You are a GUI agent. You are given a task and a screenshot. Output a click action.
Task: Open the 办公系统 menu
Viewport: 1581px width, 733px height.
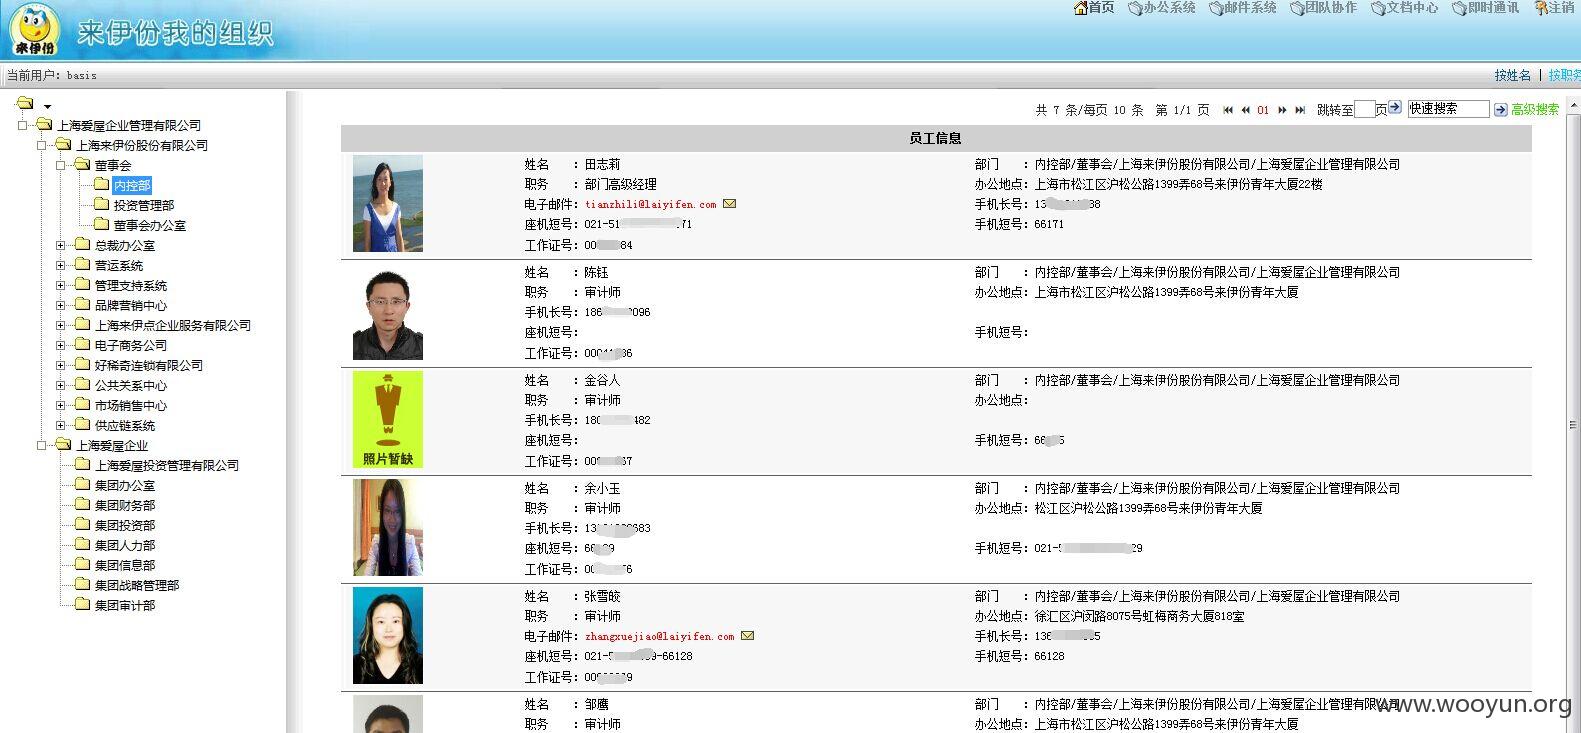[x=1162, y=8]
